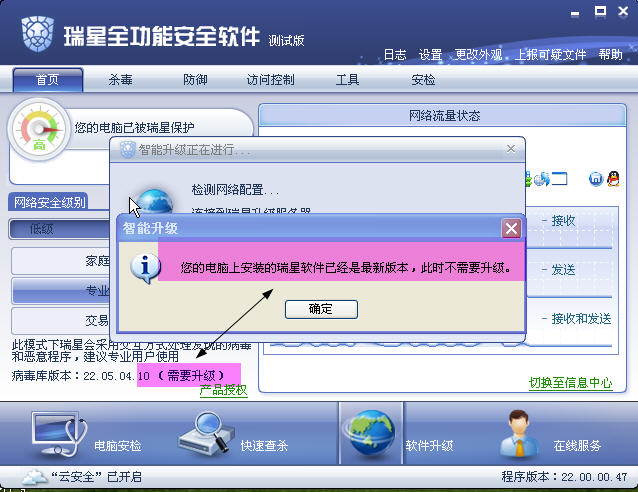Open 在线服务 support person icon
The image size is (638, 492).
click(519, 433)
